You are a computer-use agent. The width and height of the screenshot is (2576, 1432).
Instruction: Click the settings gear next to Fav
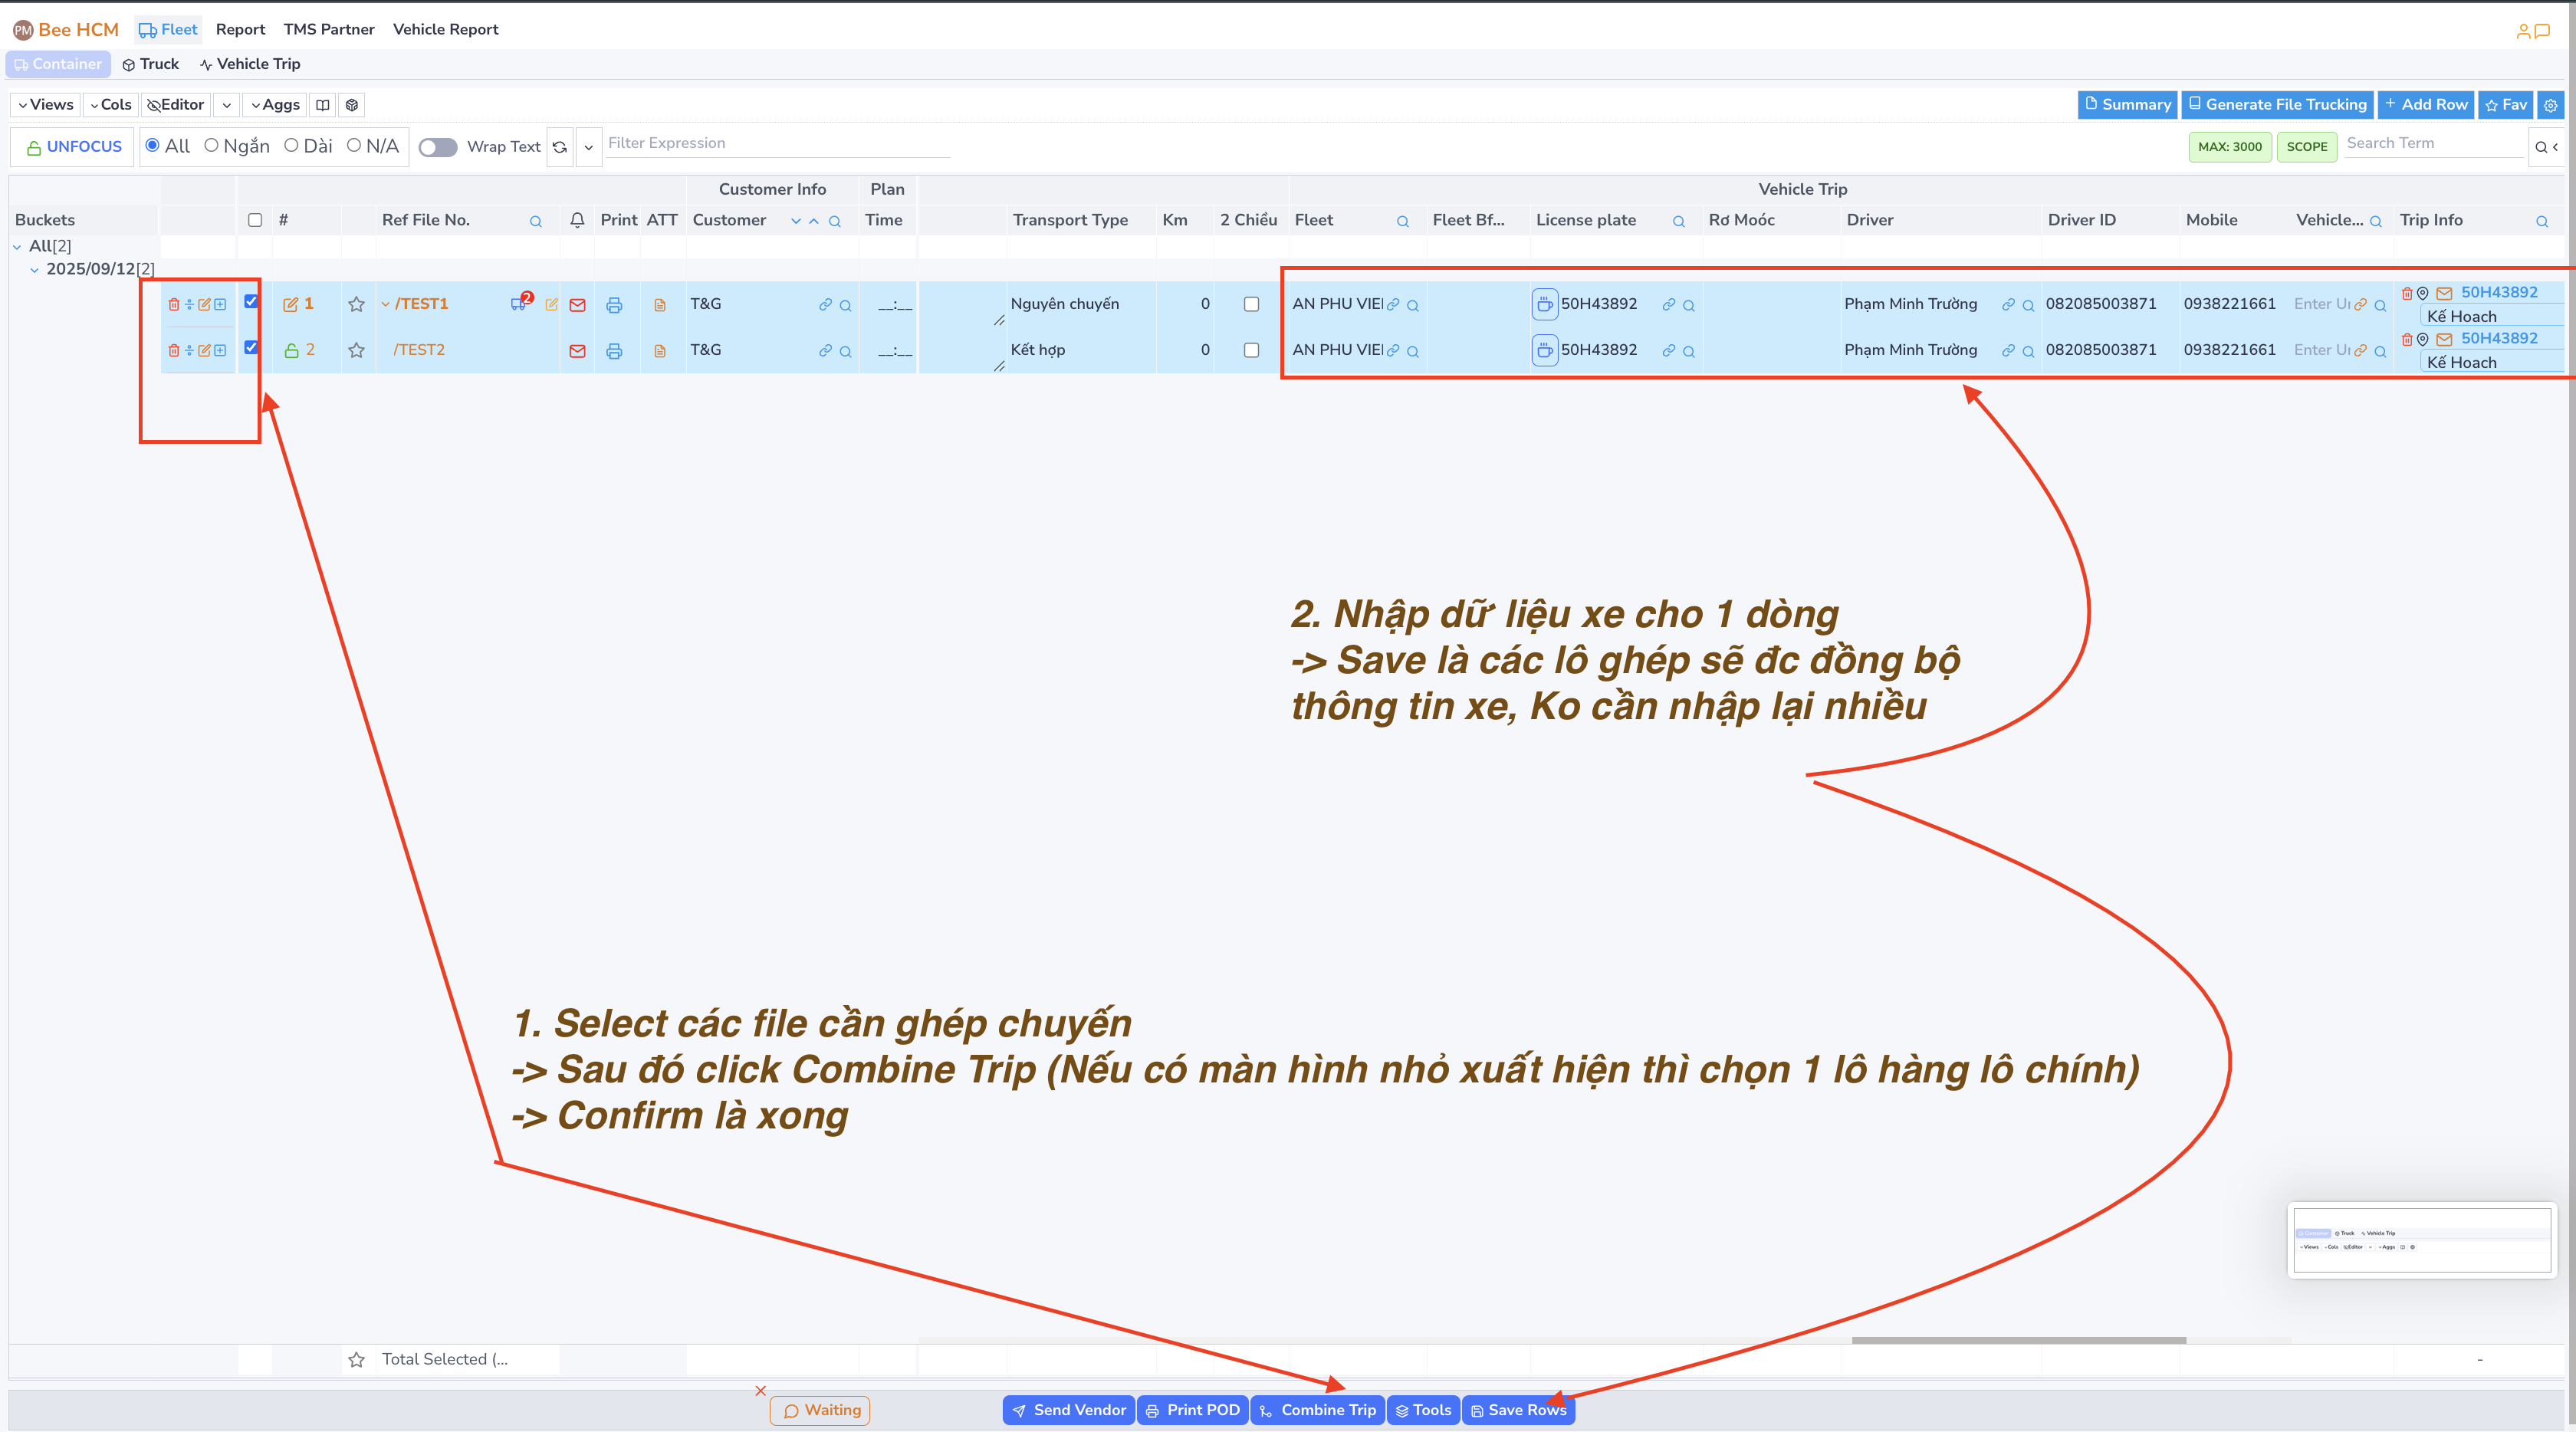(x=2551, y=105)
